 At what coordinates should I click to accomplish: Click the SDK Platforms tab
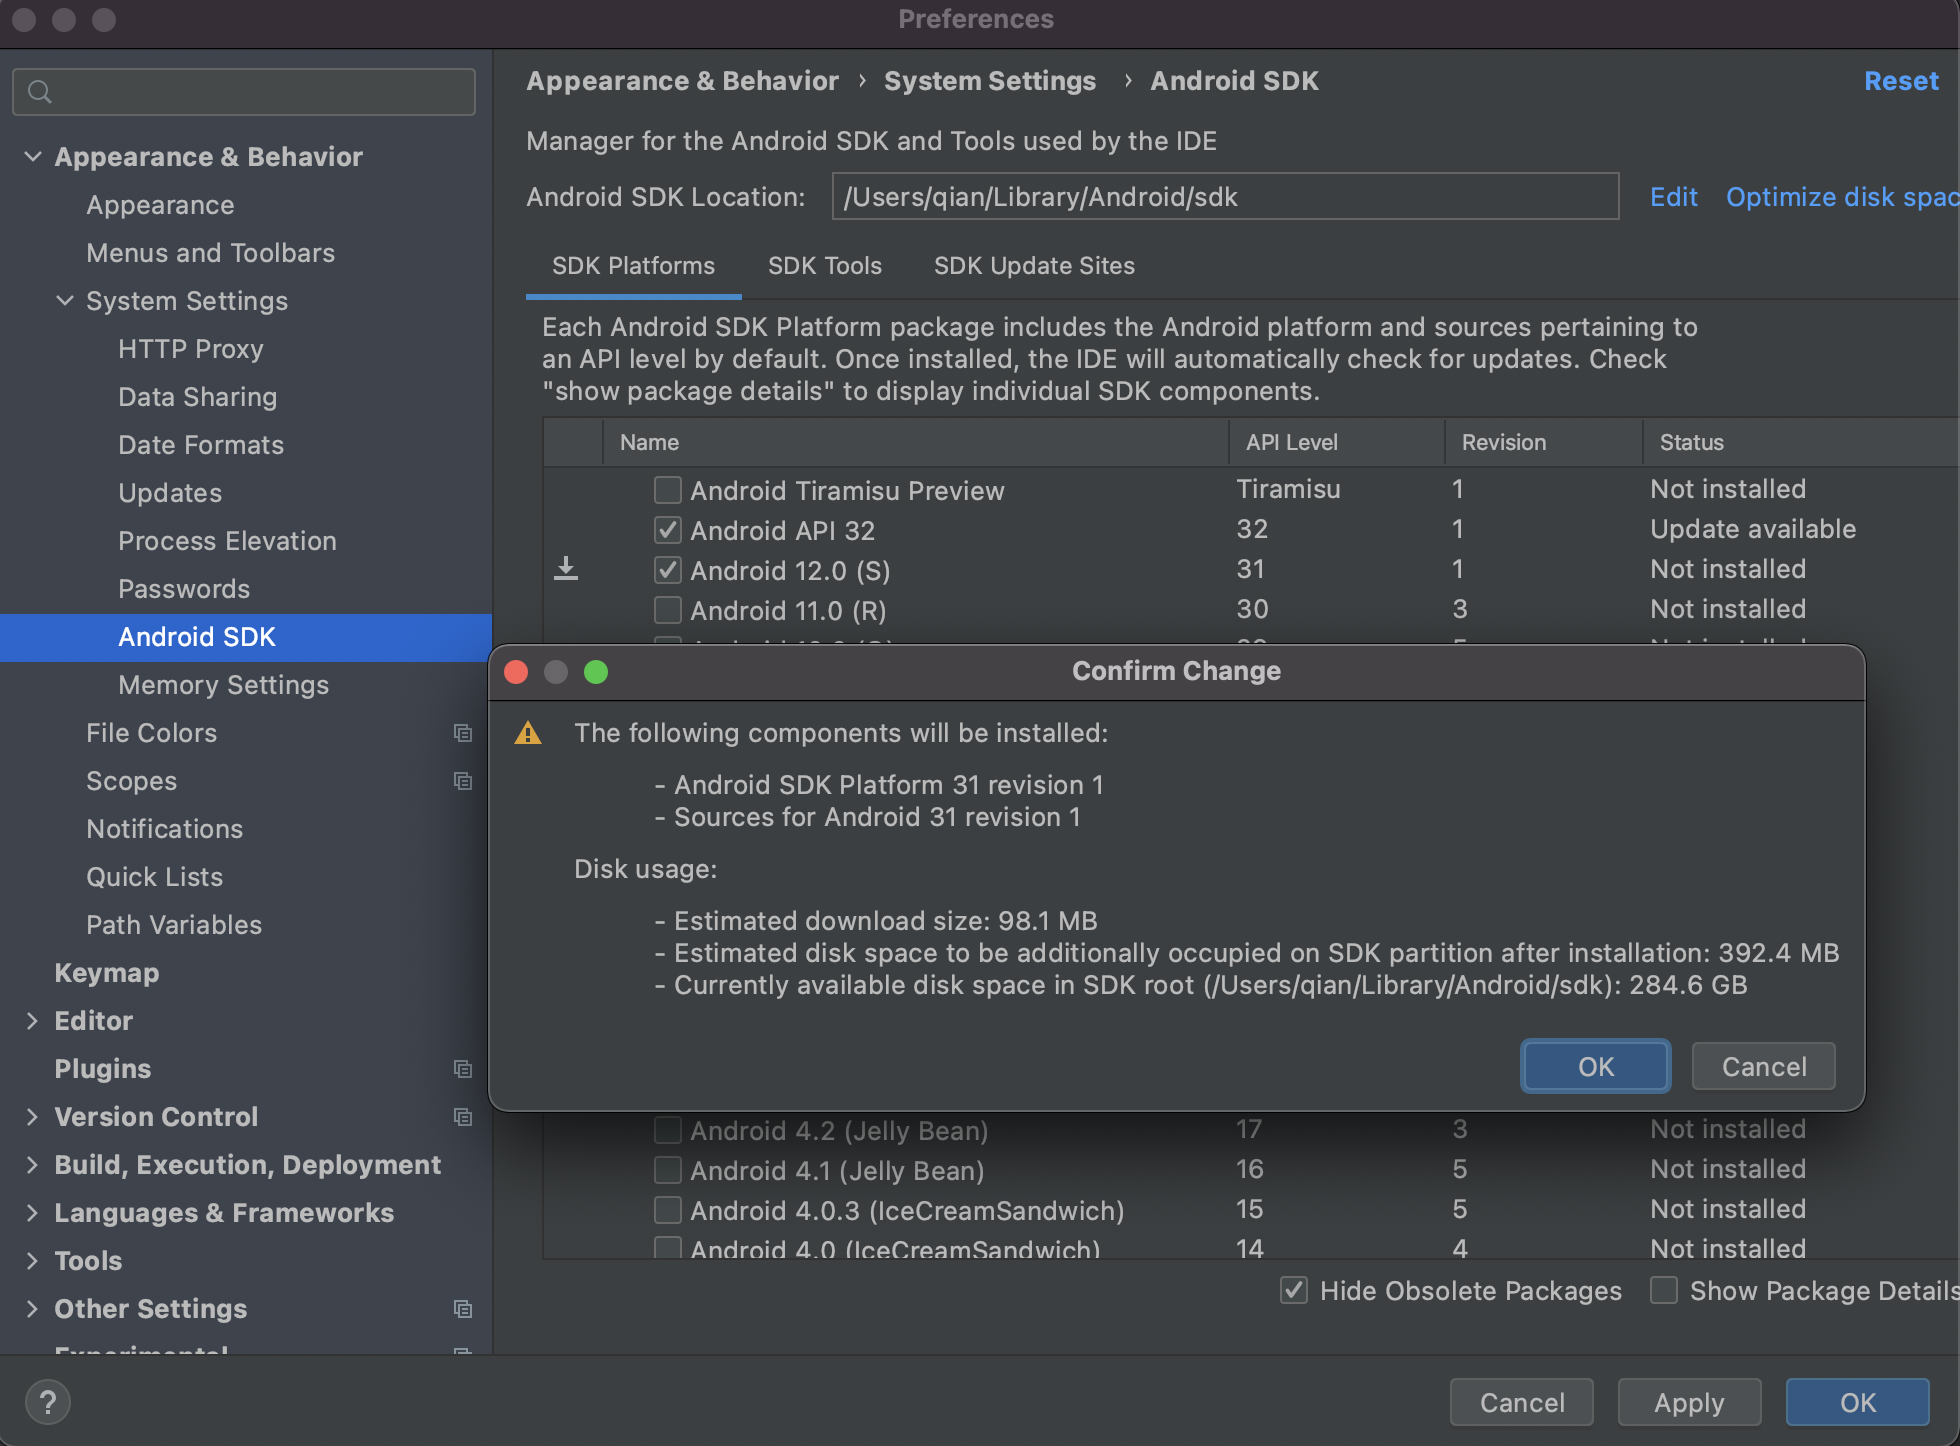coord(633,265)
